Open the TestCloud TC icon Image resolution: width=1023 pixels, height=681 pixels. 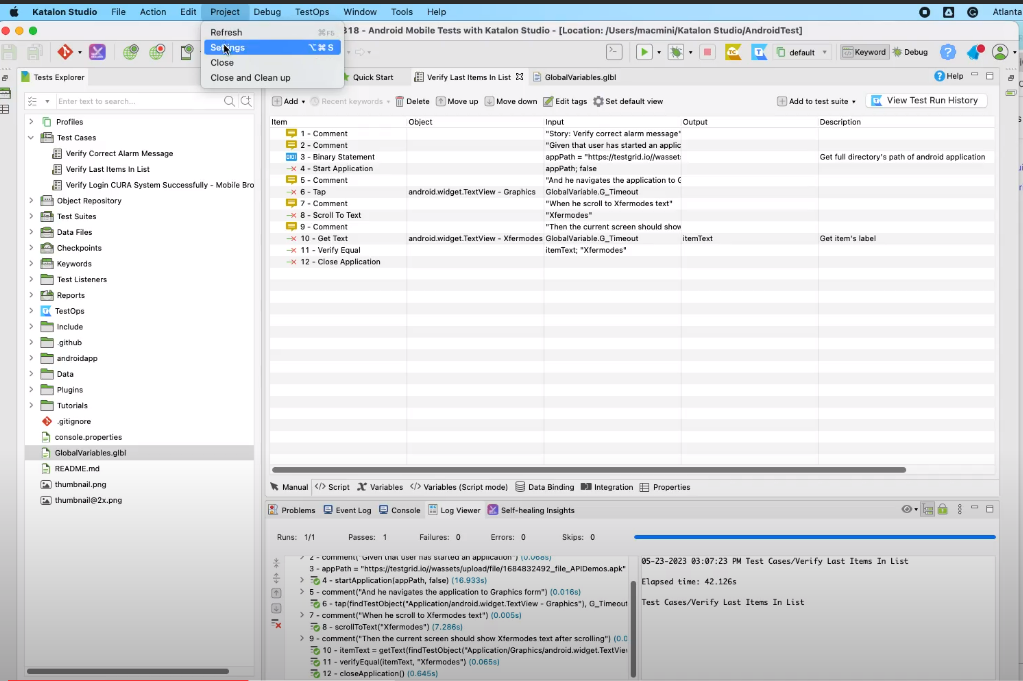pos(733,52)
